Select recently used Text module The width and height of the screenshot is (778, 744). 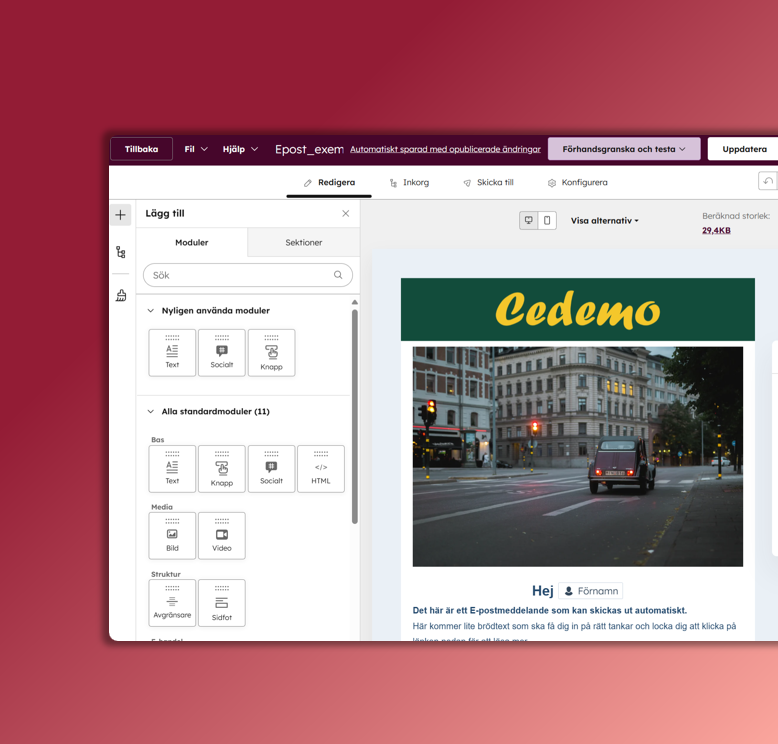pyautogui.click(x=172, y=353)
